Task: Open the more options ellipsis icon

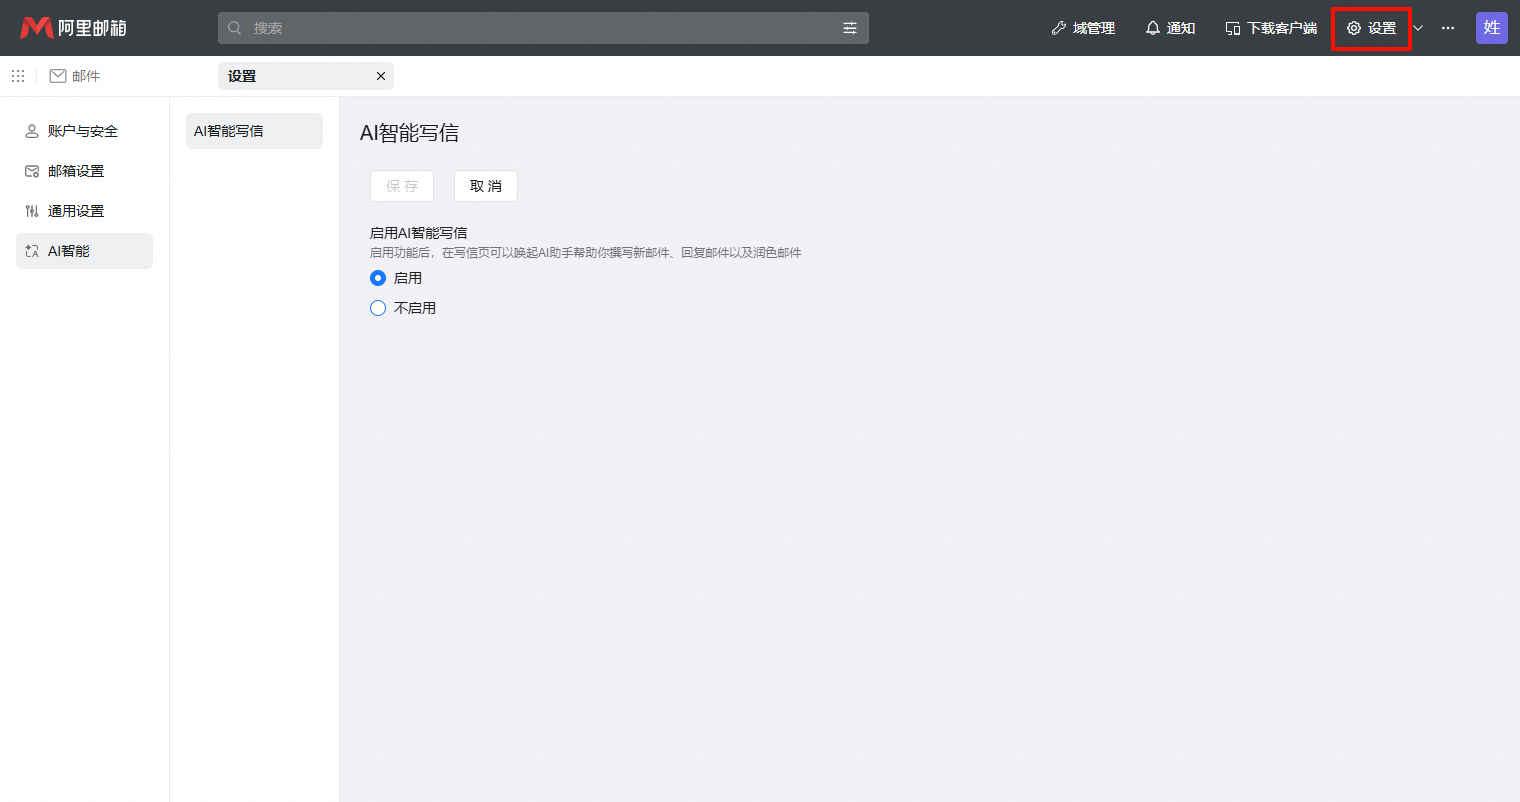Action: (x=1447, y=28)
